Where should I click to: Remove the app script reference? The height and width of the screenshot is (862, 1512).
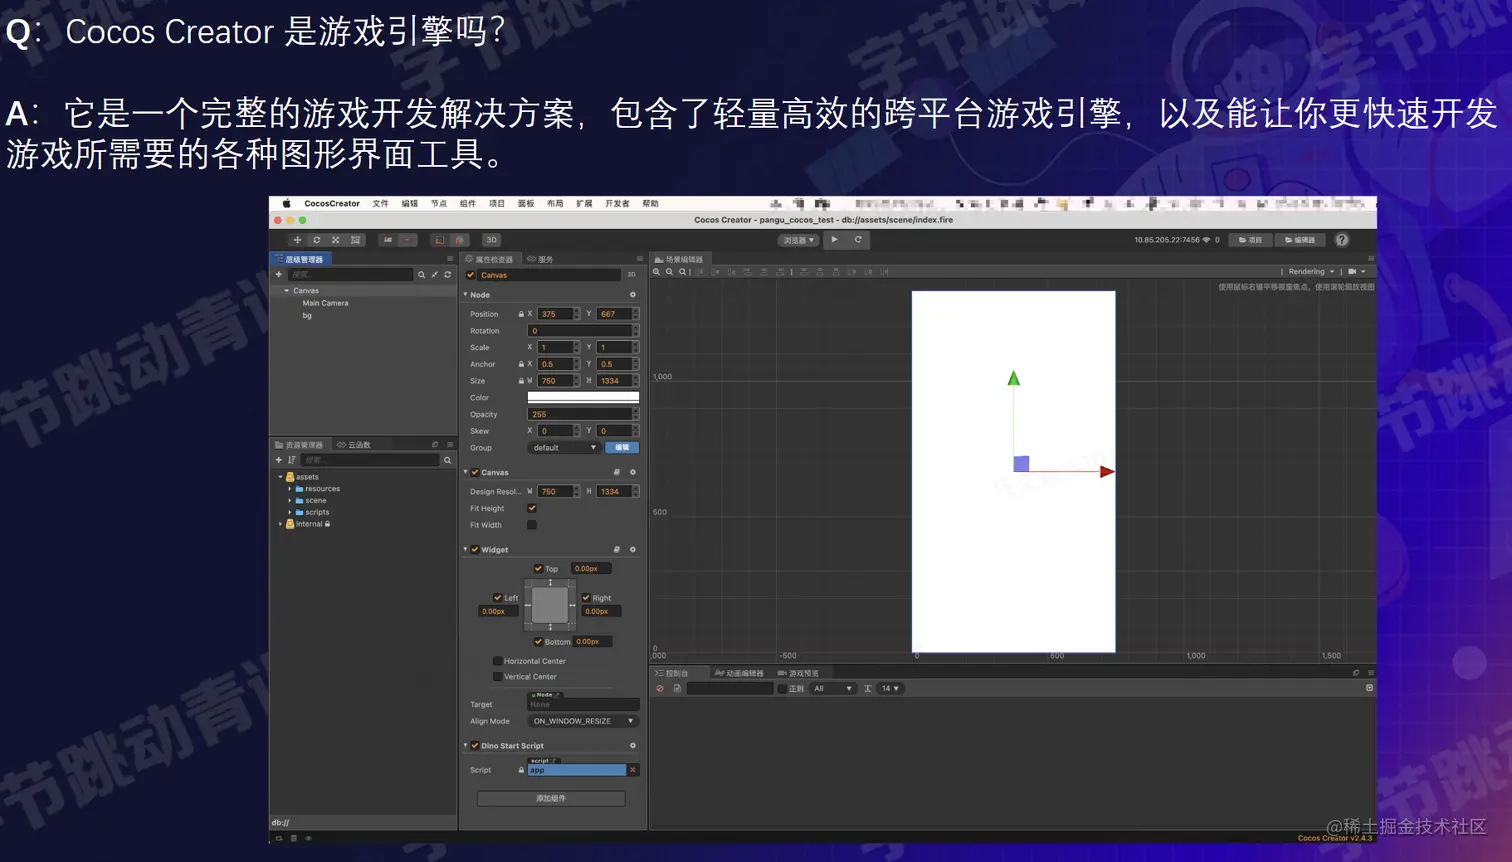coord(632,770)
